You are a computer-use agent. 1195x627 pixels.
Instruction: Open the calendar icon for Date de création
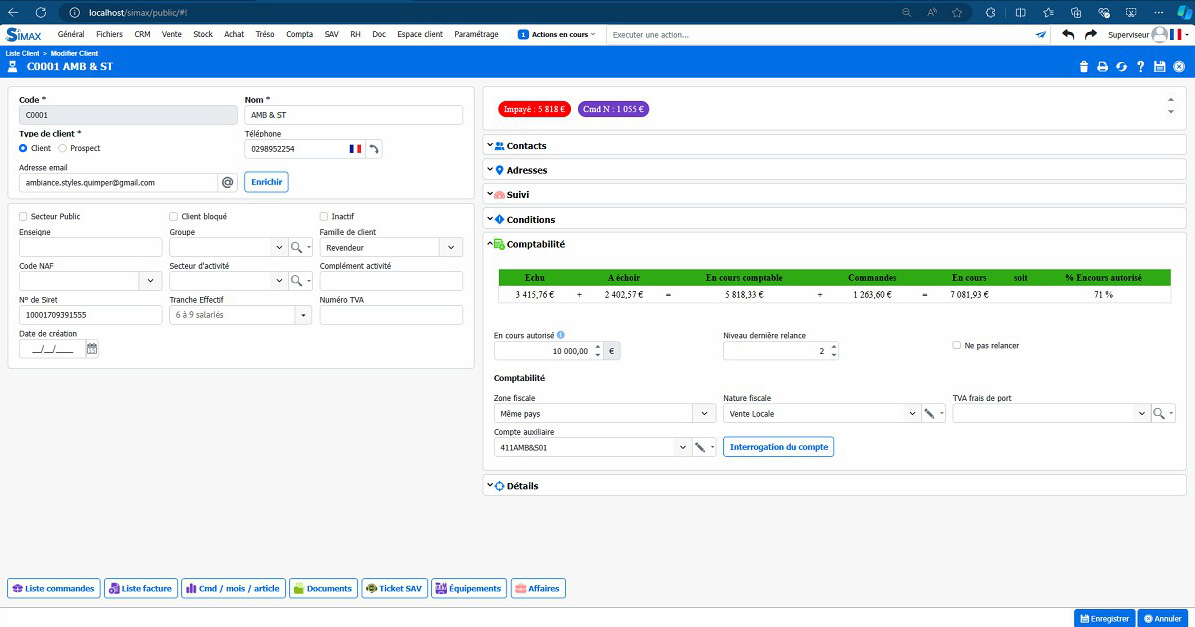[x=92, y=349]
